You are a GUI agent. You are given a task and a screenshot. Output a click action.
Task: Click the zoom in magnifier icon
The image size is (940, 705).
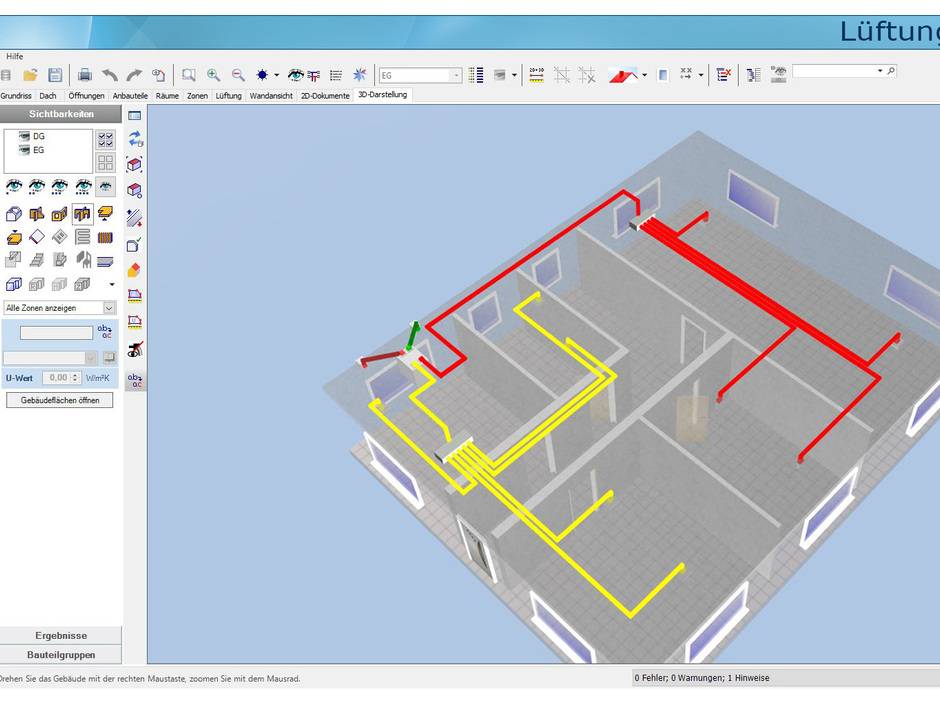(213, 75)
